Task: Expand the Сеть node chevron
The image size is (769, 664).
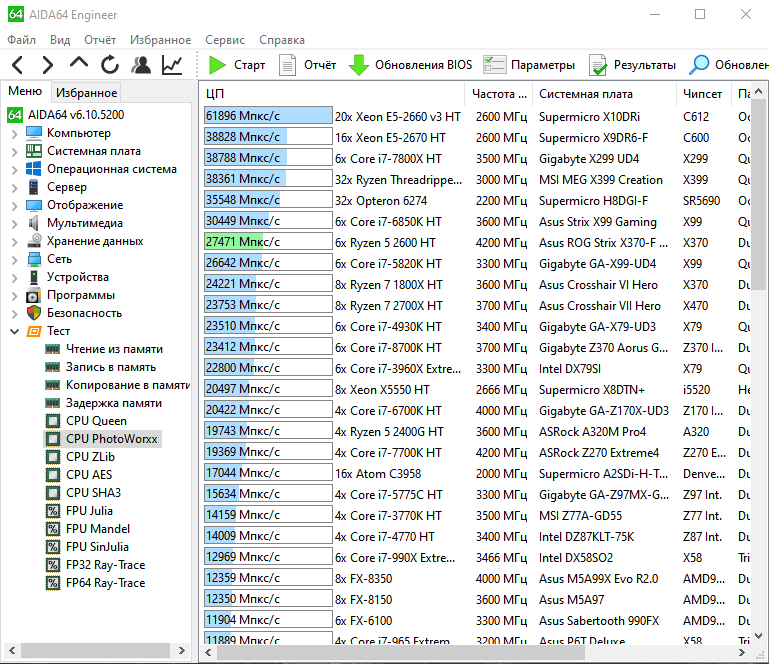Action: (x=15, y=259)
